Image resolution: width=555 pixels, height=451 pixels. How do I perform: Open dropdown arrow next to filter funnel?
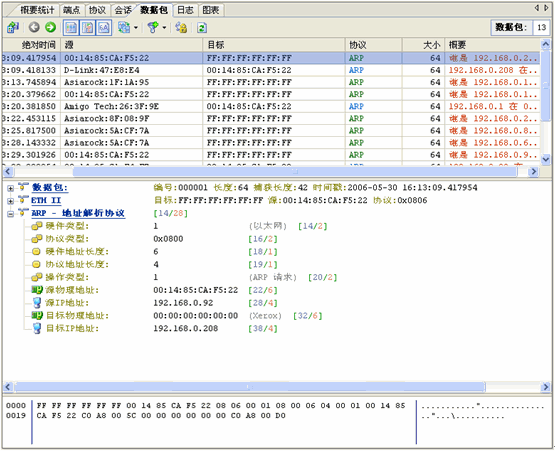tap(164, 27)
